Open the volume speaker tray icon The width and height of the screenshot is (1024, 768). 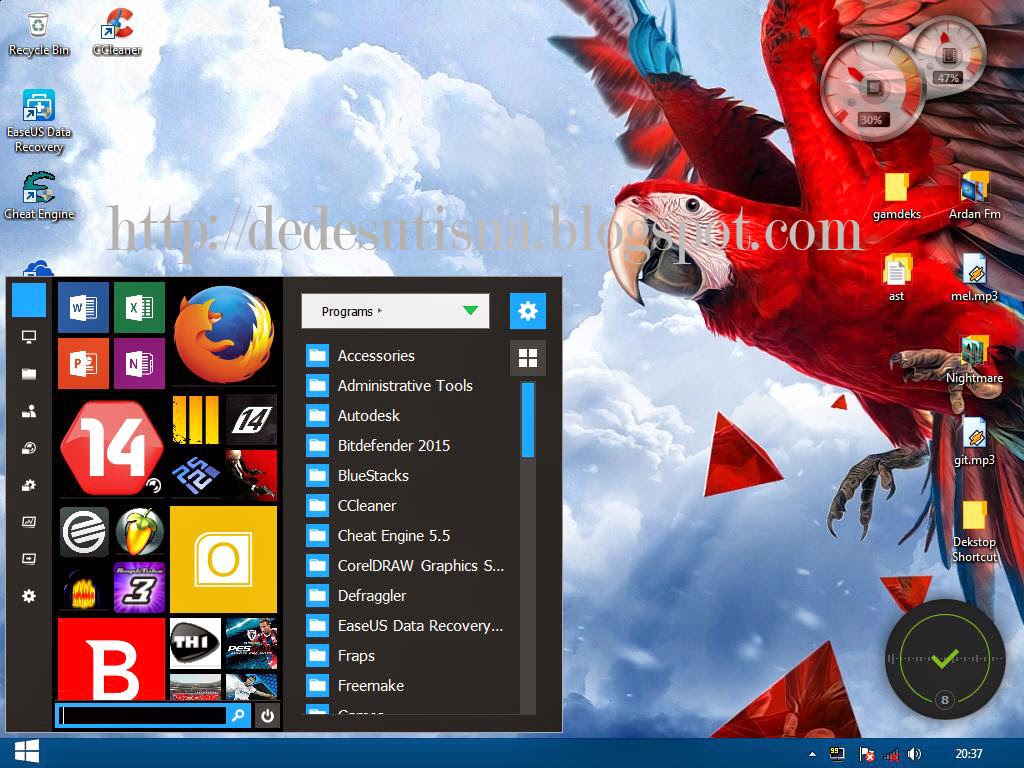point(914,754)
